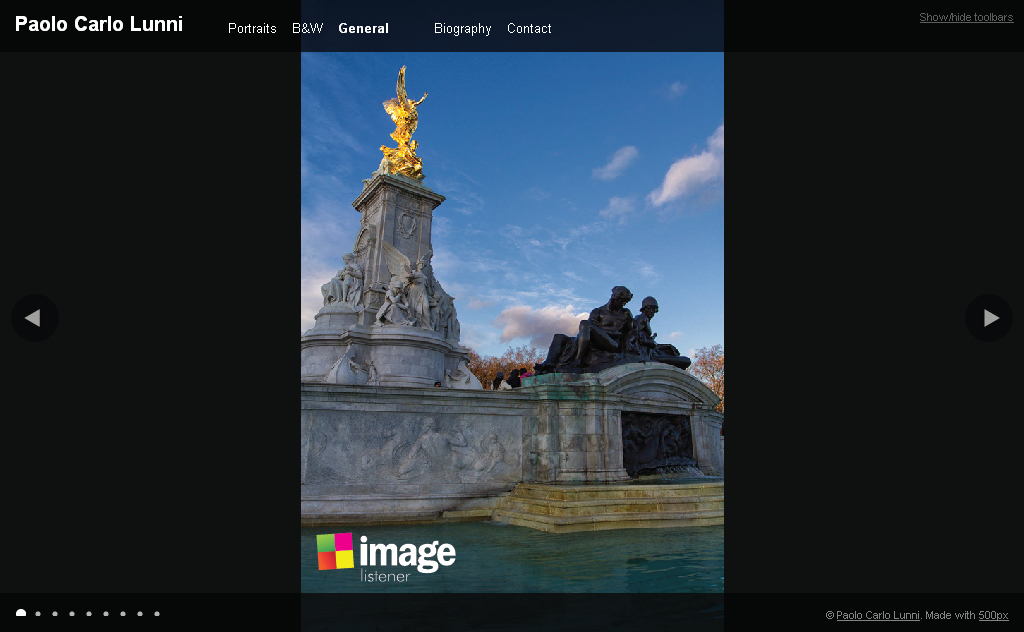Click the Show/hide toolbars link
Screen dimensions: 1024x632
[x=966, y=17]
